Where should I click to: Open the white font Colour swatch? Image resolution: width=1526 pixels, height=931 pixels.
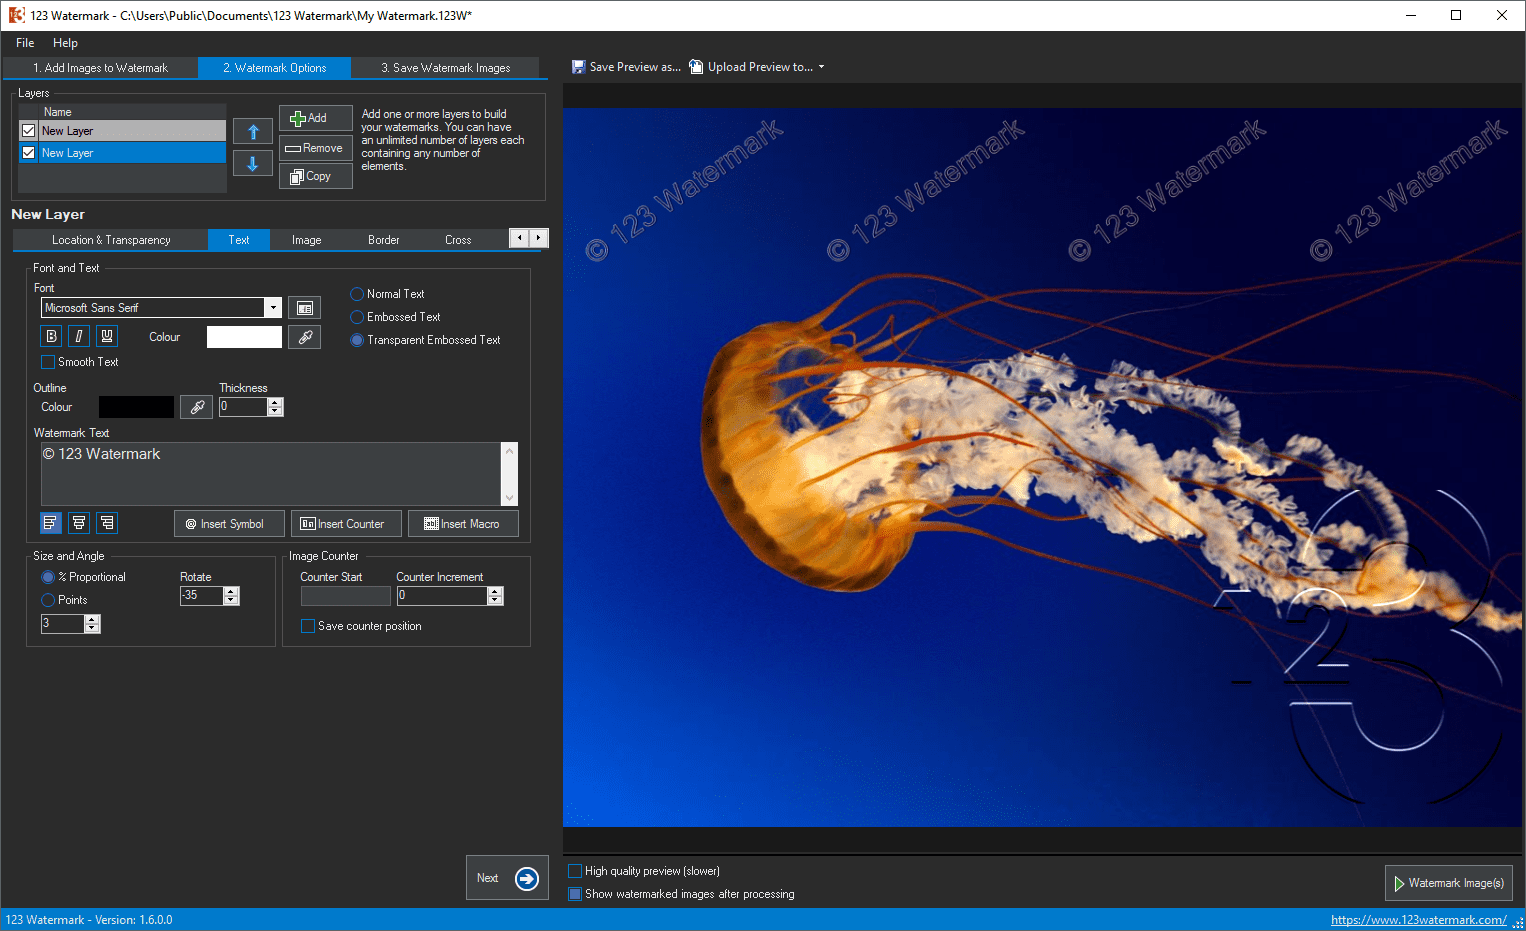coord(244,337)
